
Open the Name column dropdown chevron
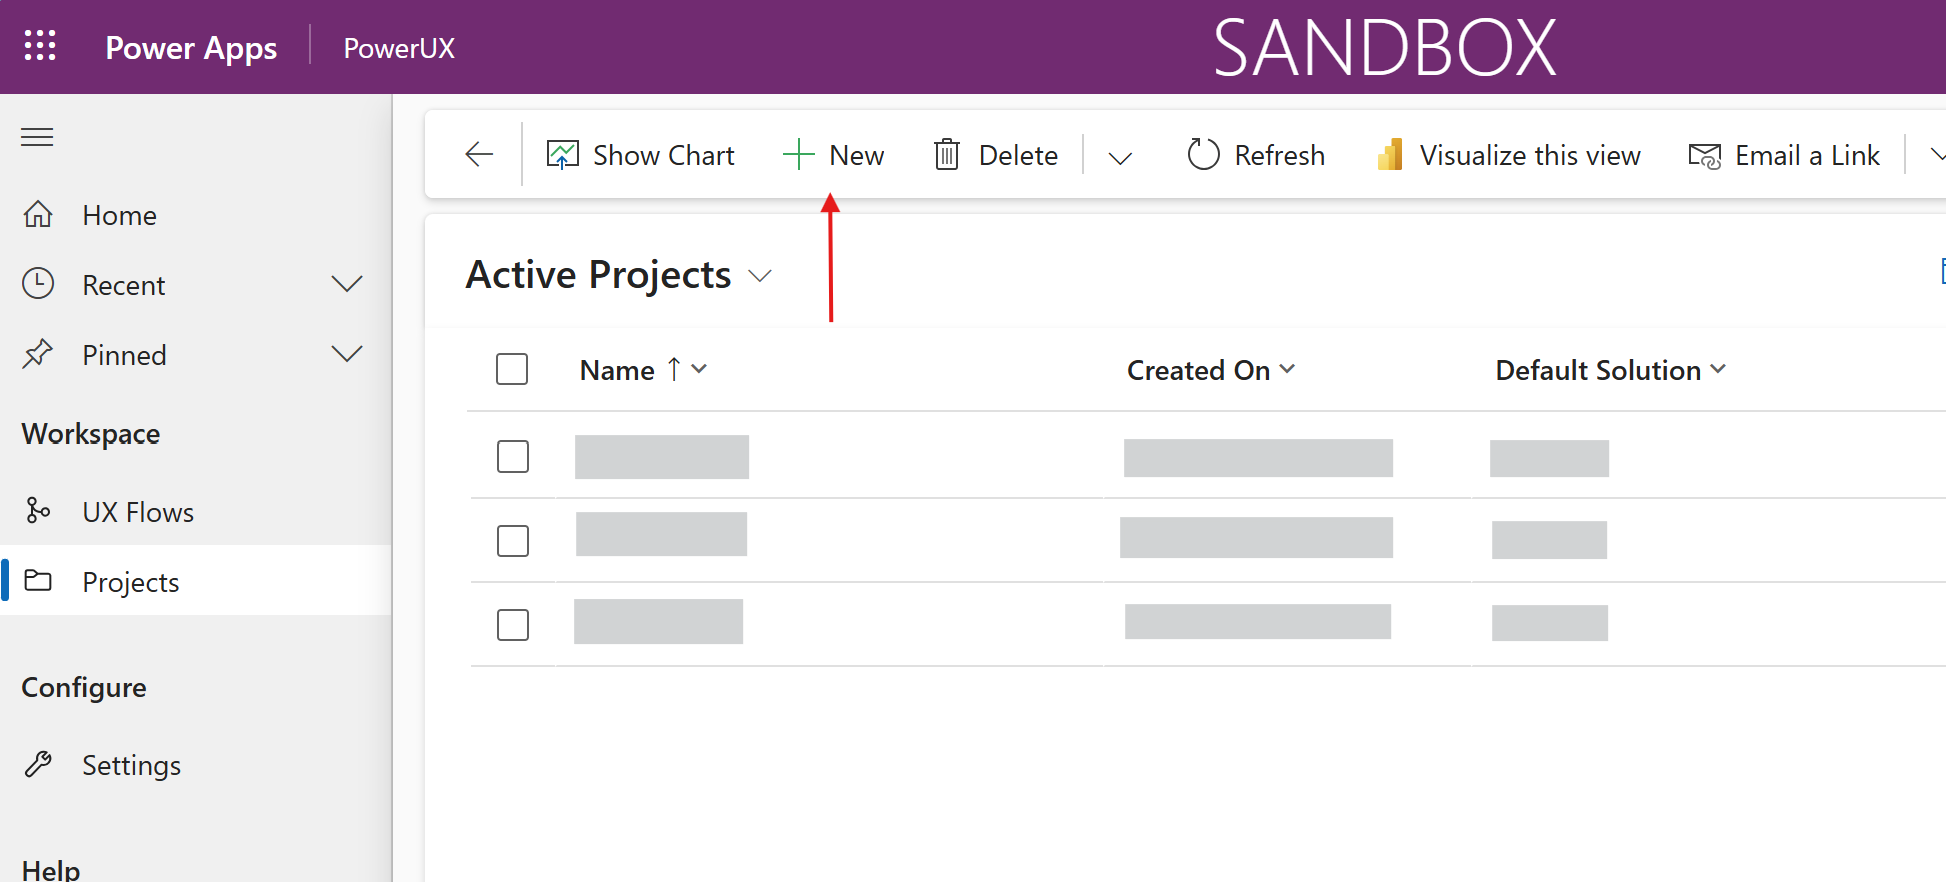click(699, 369)
